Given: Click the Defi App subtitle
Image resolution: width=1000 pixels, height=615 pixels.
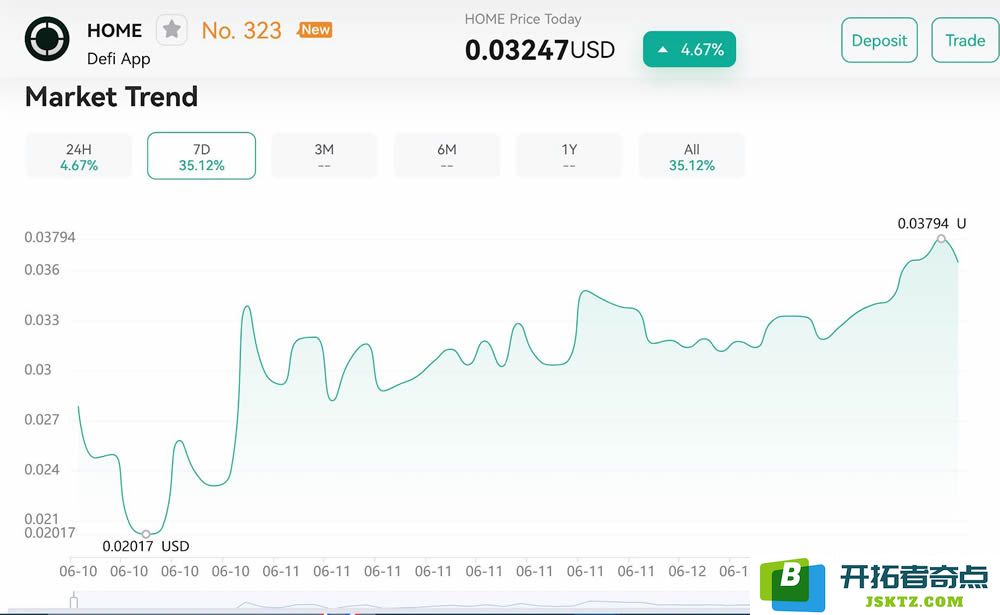Looking at the screenshot, I should (119, 59).
